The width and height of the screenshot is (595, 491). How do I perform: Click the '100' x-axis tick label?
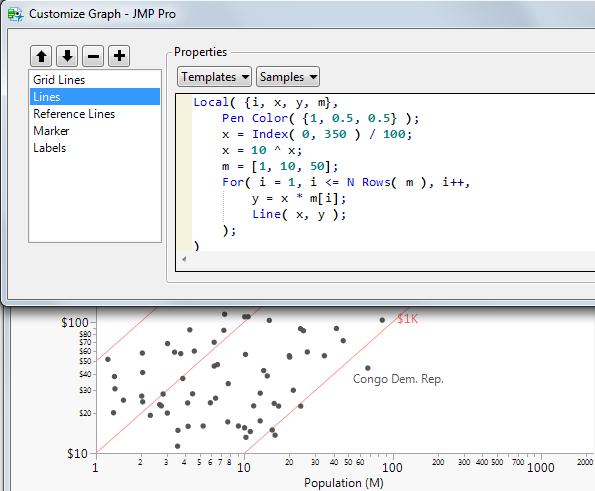(x=392, y=468)
